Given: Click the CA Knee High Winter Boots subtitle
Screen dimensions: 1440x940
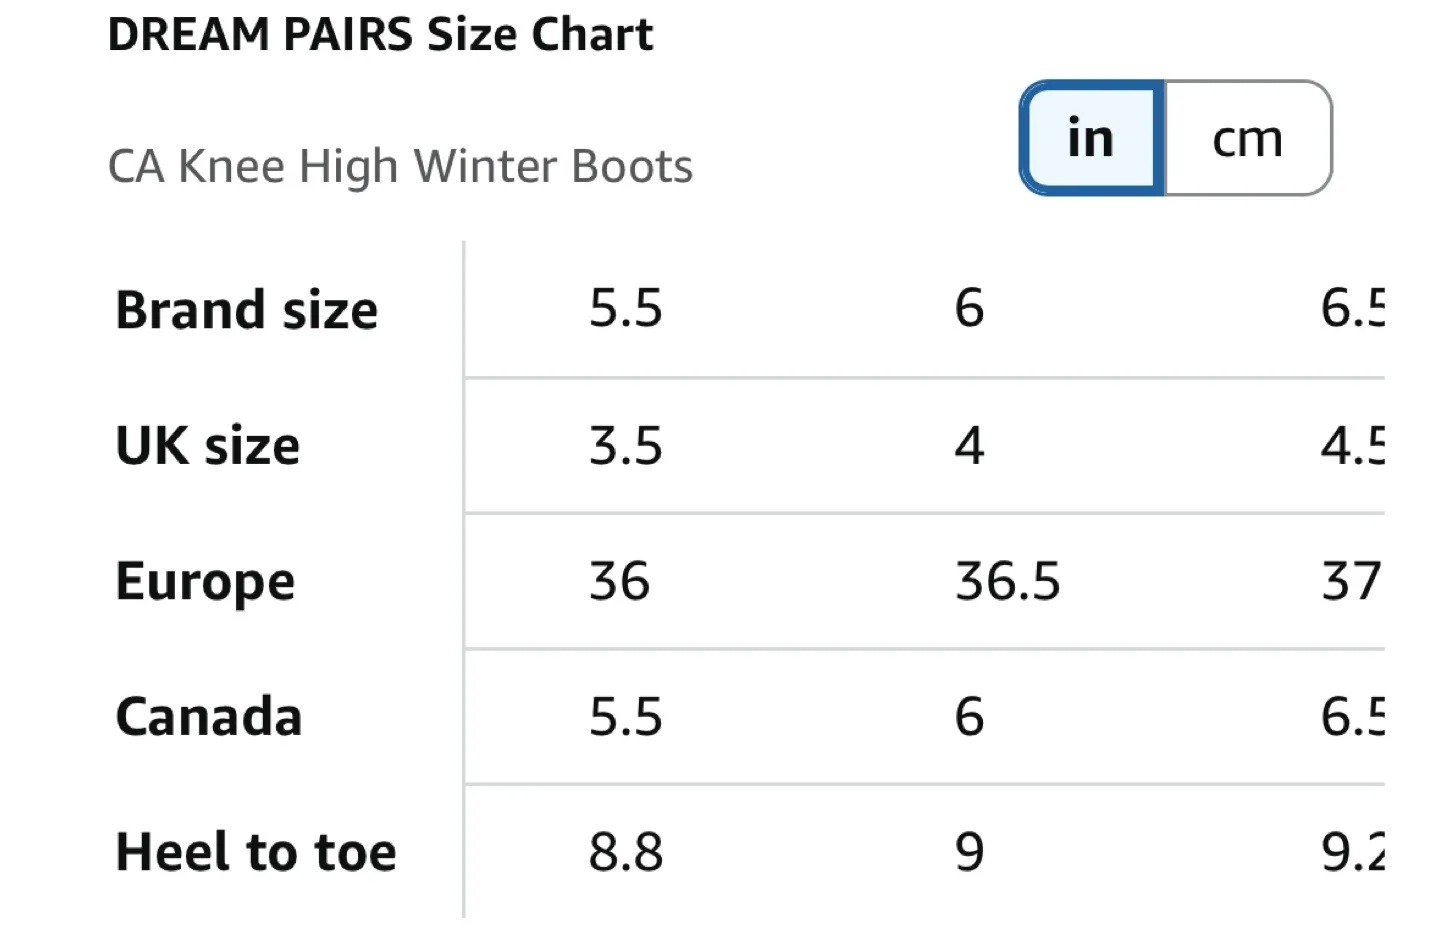Looking at the screenshot, I should point(400,166).
